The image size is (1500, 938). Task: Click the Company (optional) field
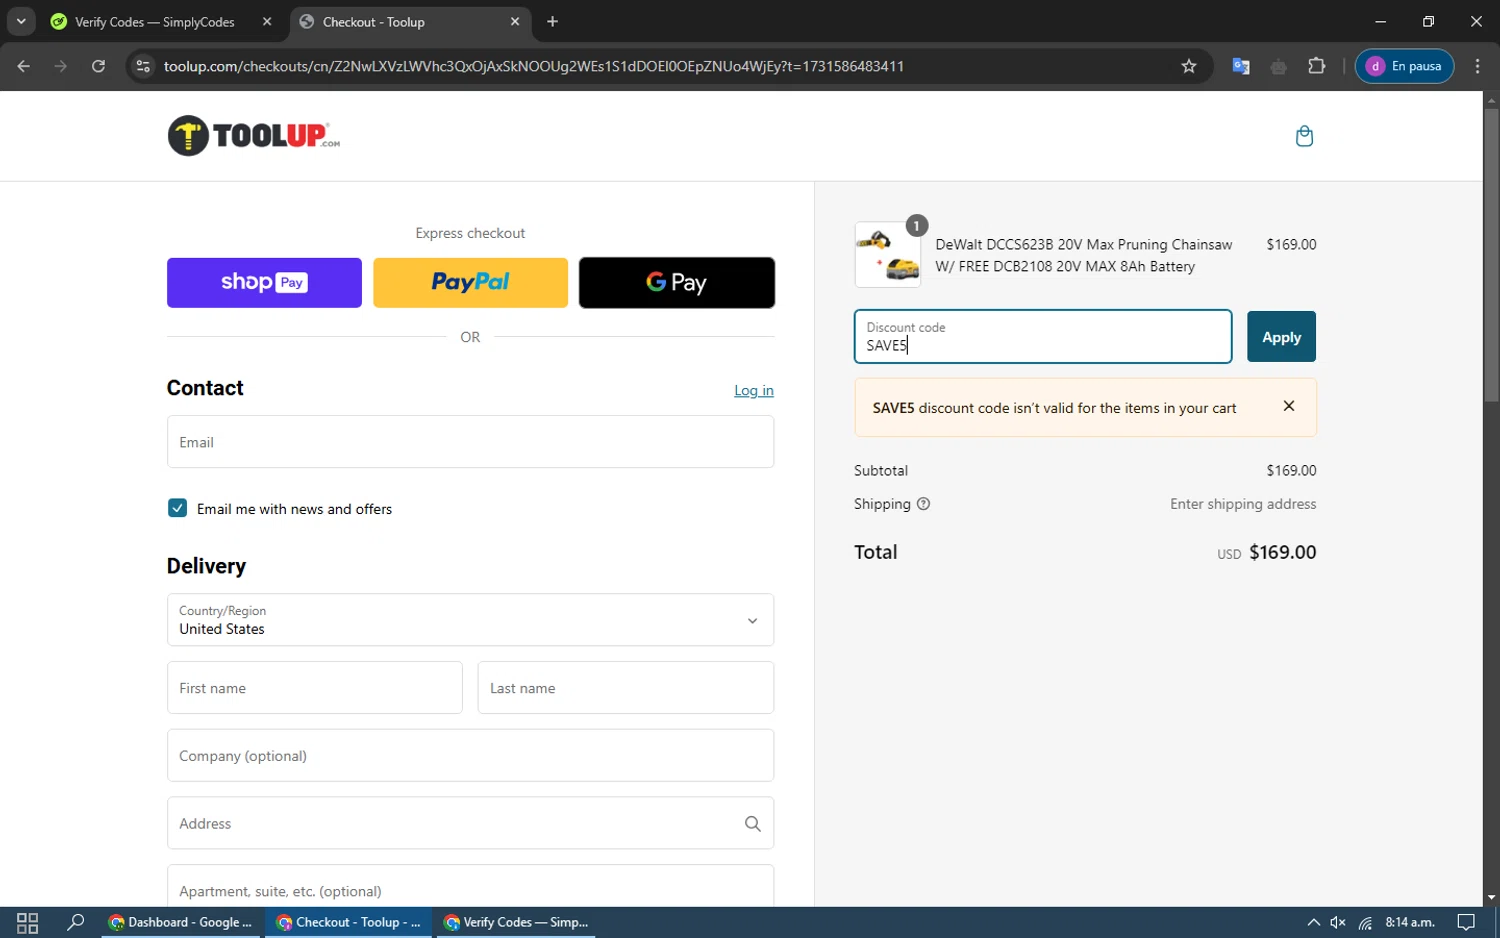tap(470, 756)
